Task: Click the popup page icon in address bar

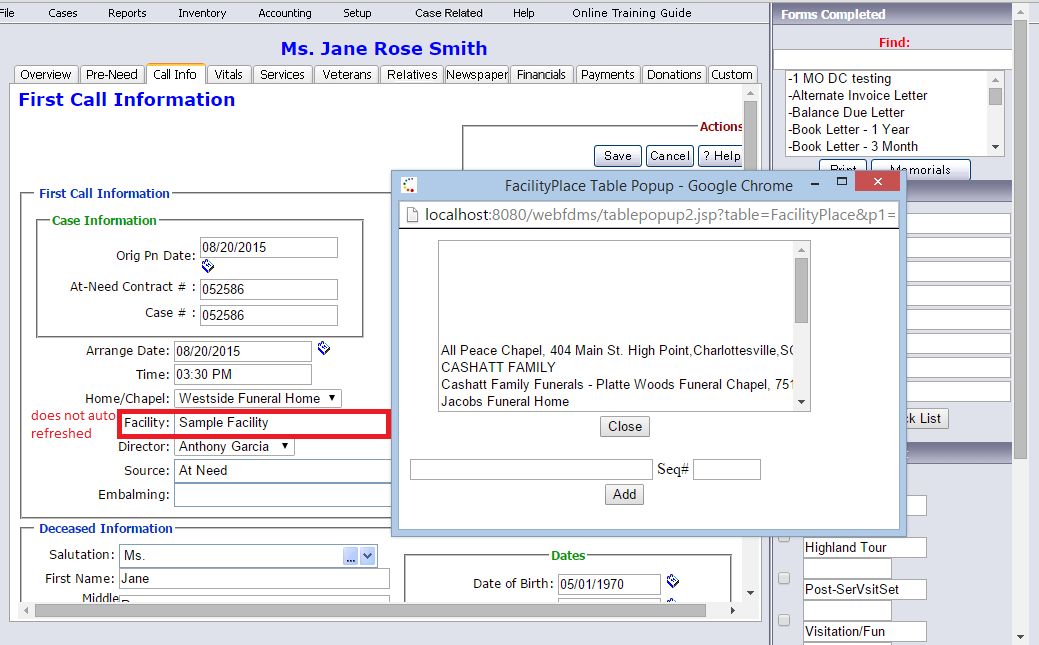Action: point(412,215)
